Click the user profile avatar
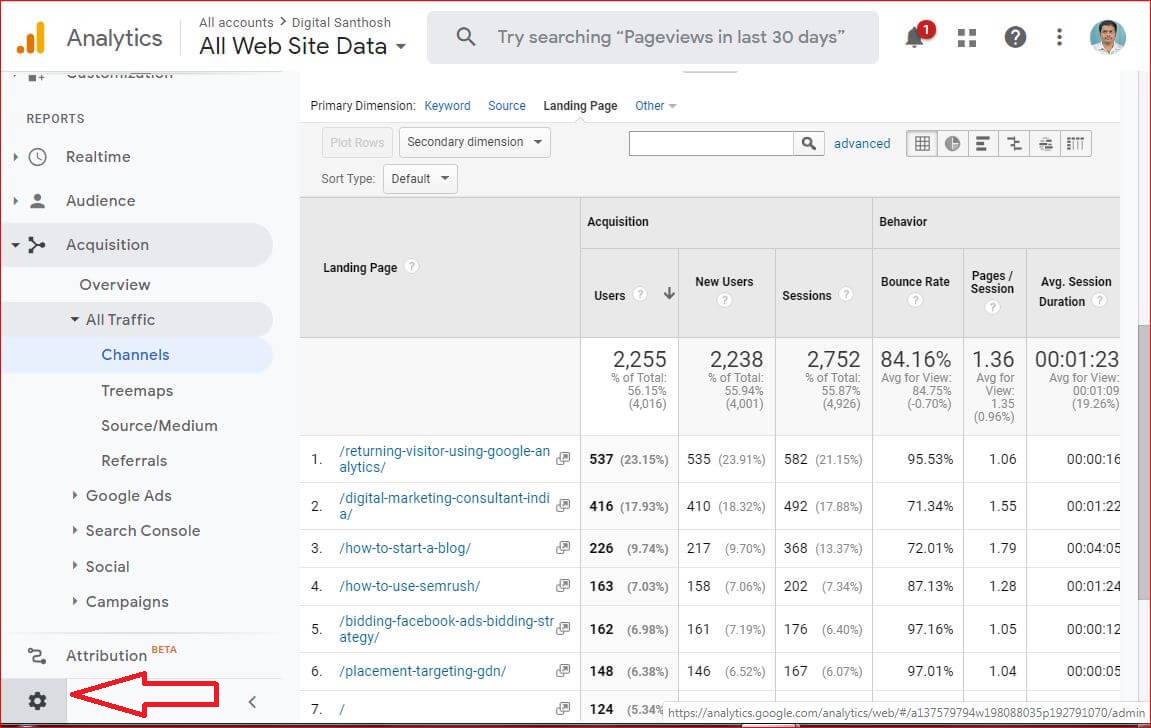Screen dimensions: 1151x728 [x=1108, y=37]
